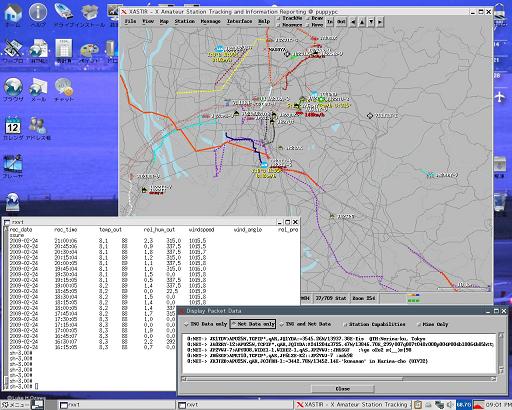This screenshot has height=410, width=512.
Task: Close the Display Packet Data dialog via Close
Action: point(342,389)
